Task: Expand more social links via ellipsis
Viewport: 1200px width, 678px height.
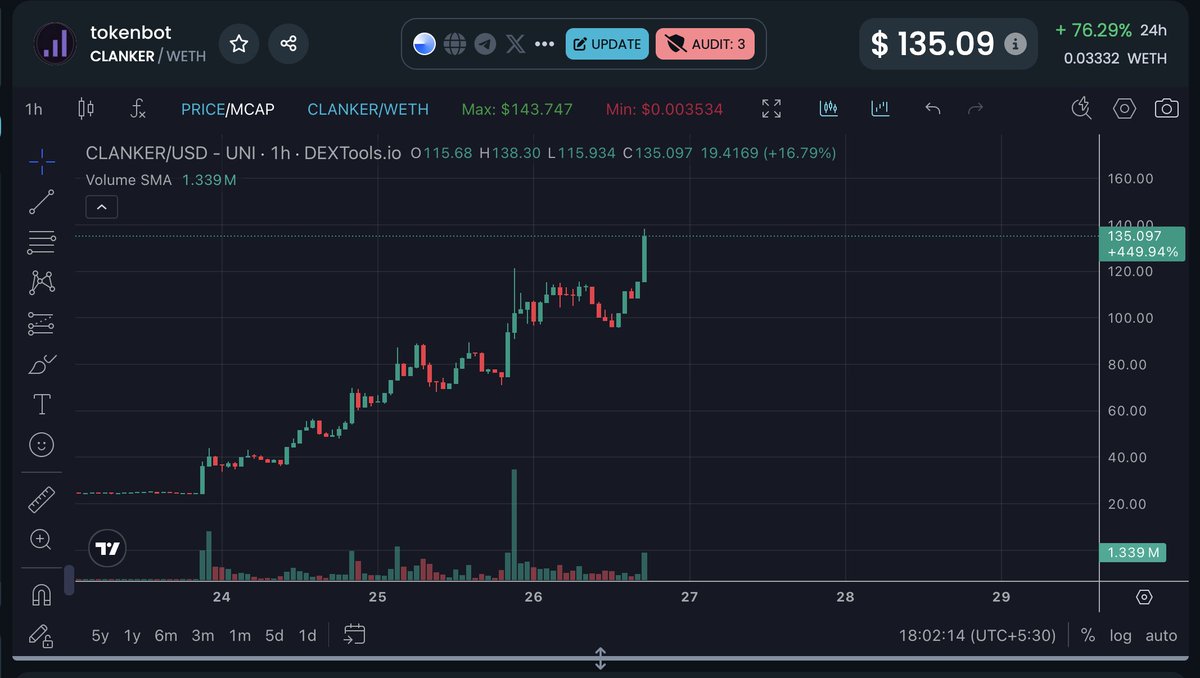Action: (545, 43)
